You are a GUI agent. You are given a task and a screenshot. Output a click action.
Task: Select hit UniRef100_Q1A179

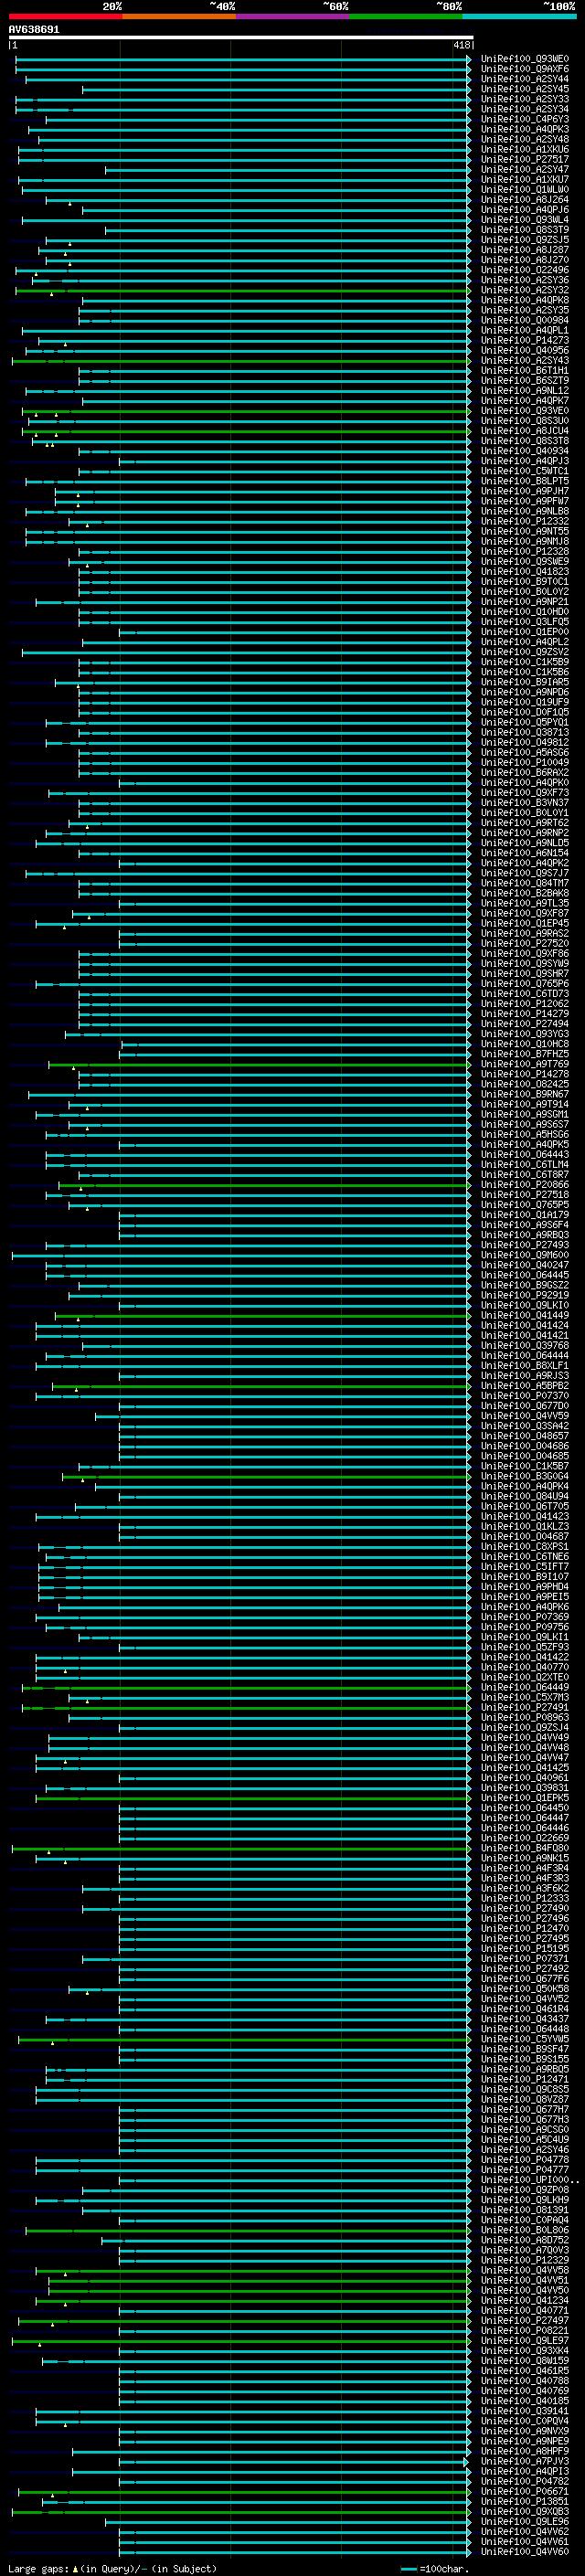[x=525, y=1215]
